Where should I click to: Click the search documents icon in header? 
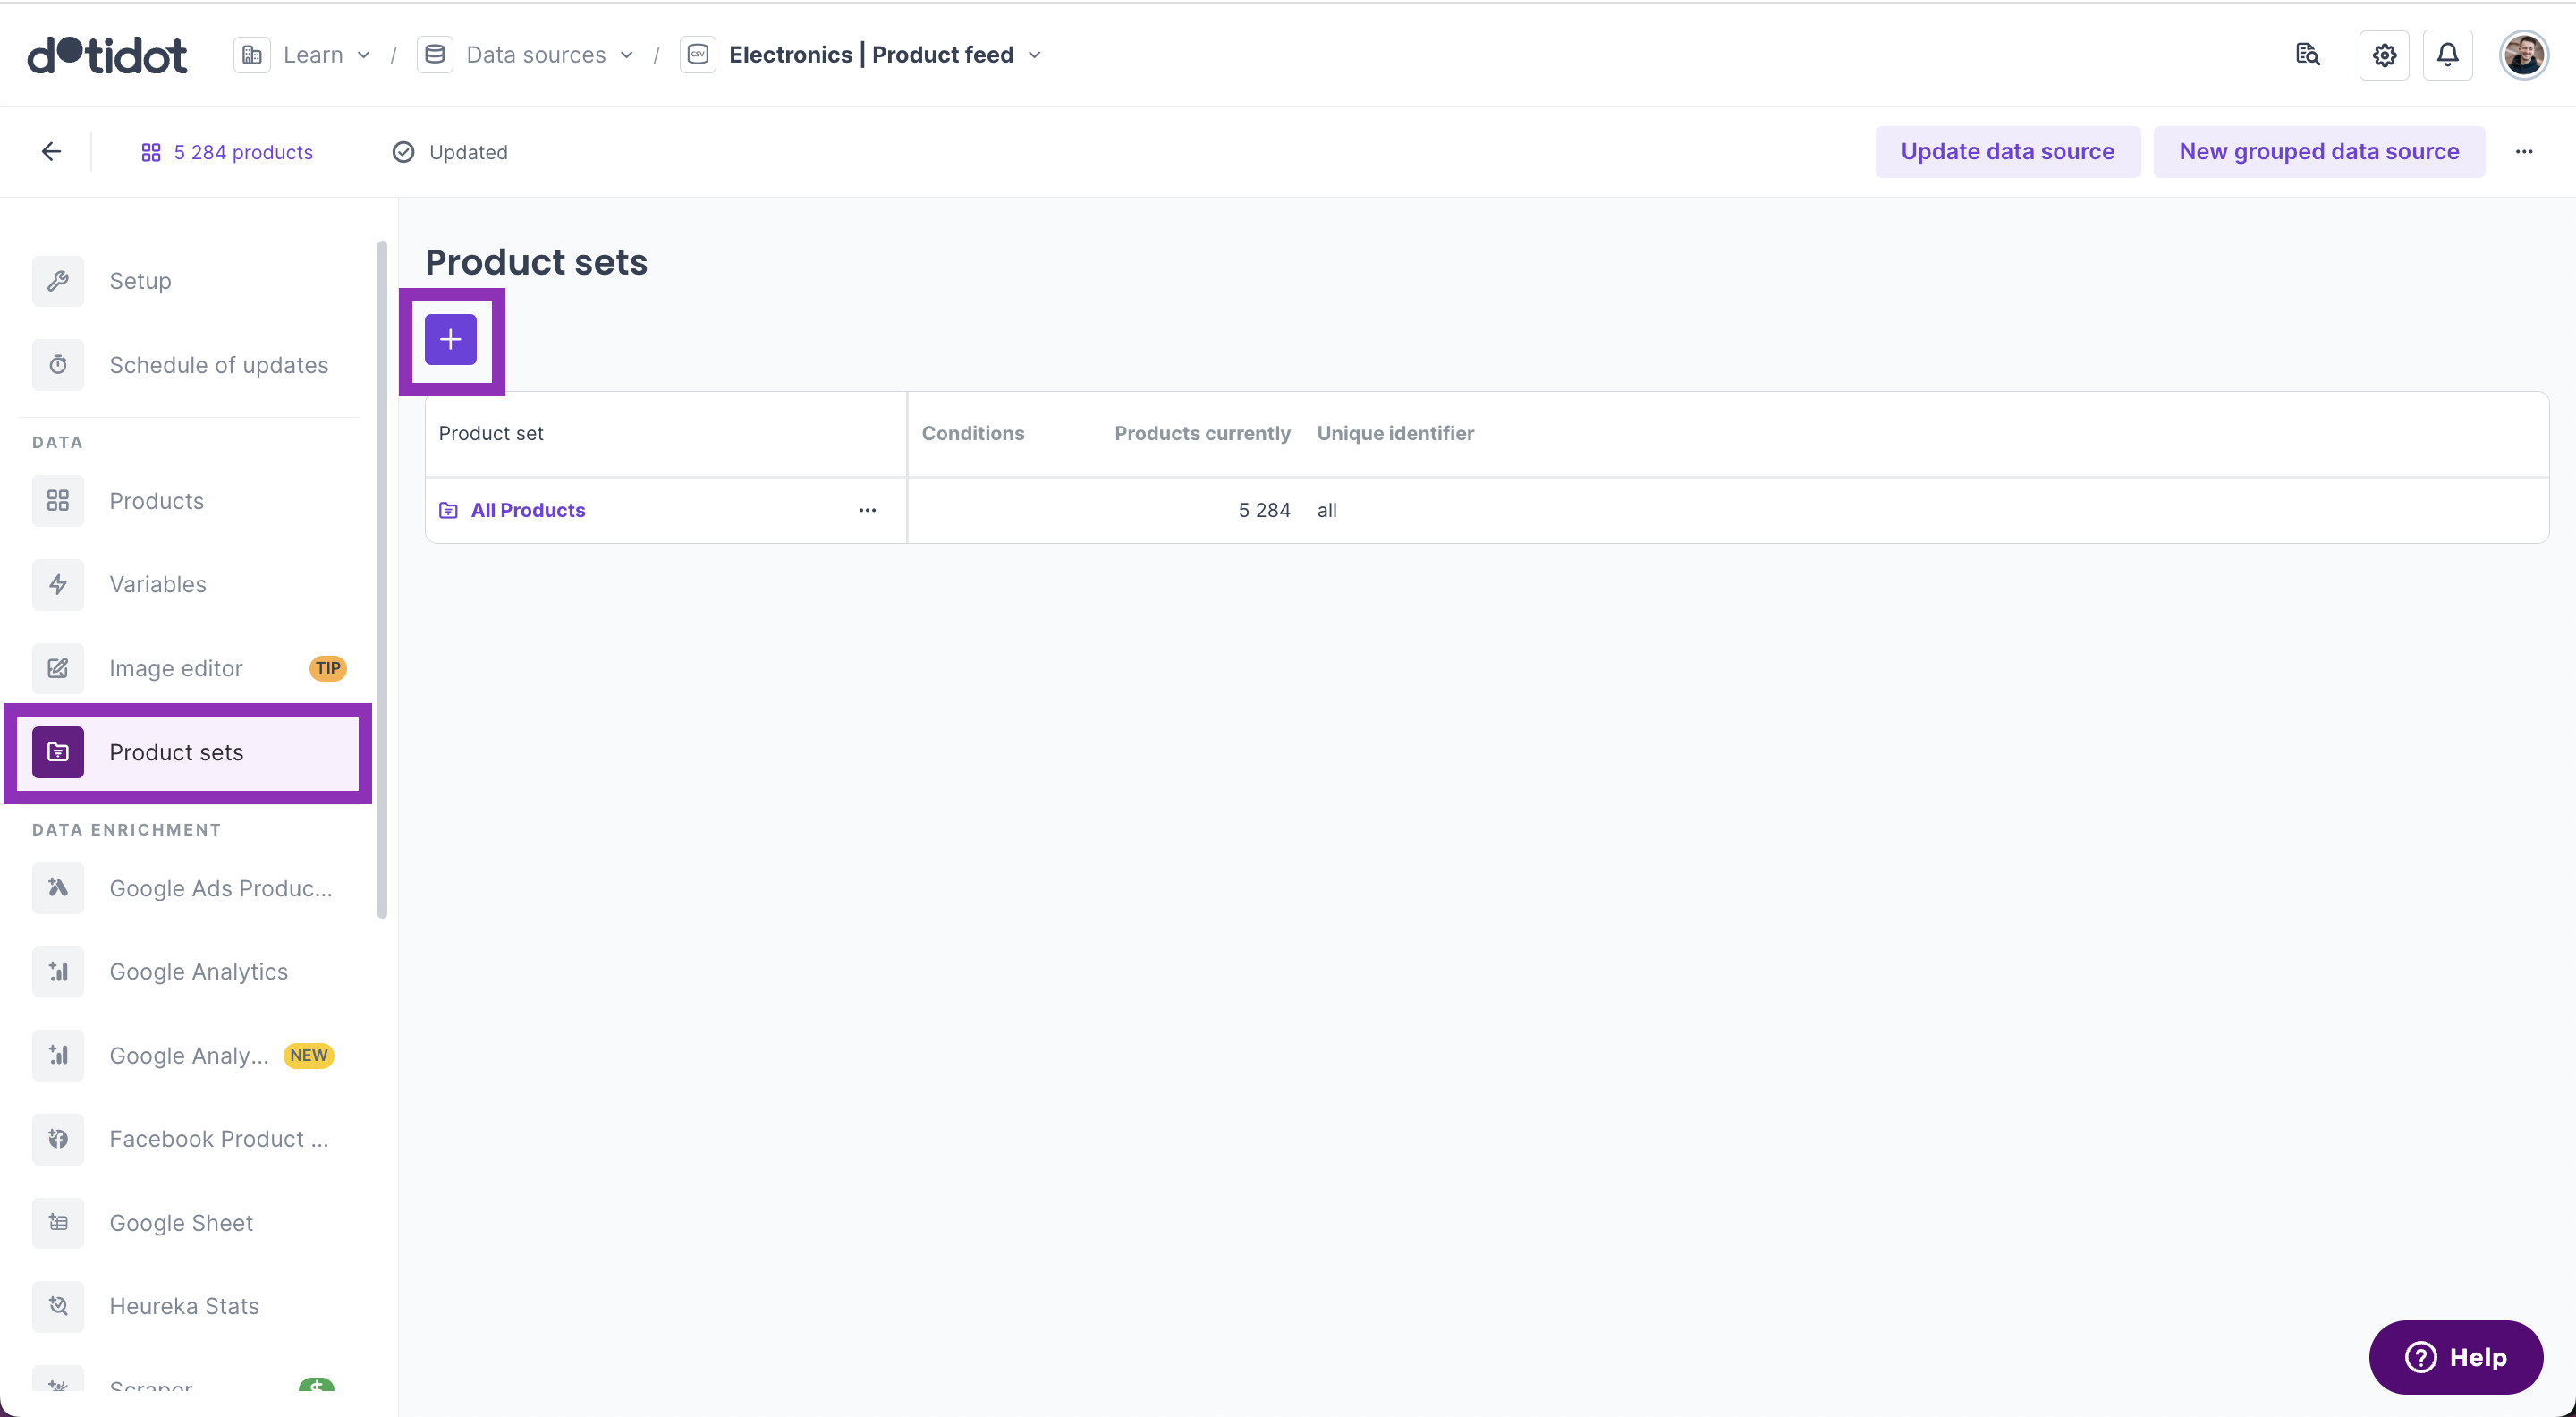(2307, 55)
